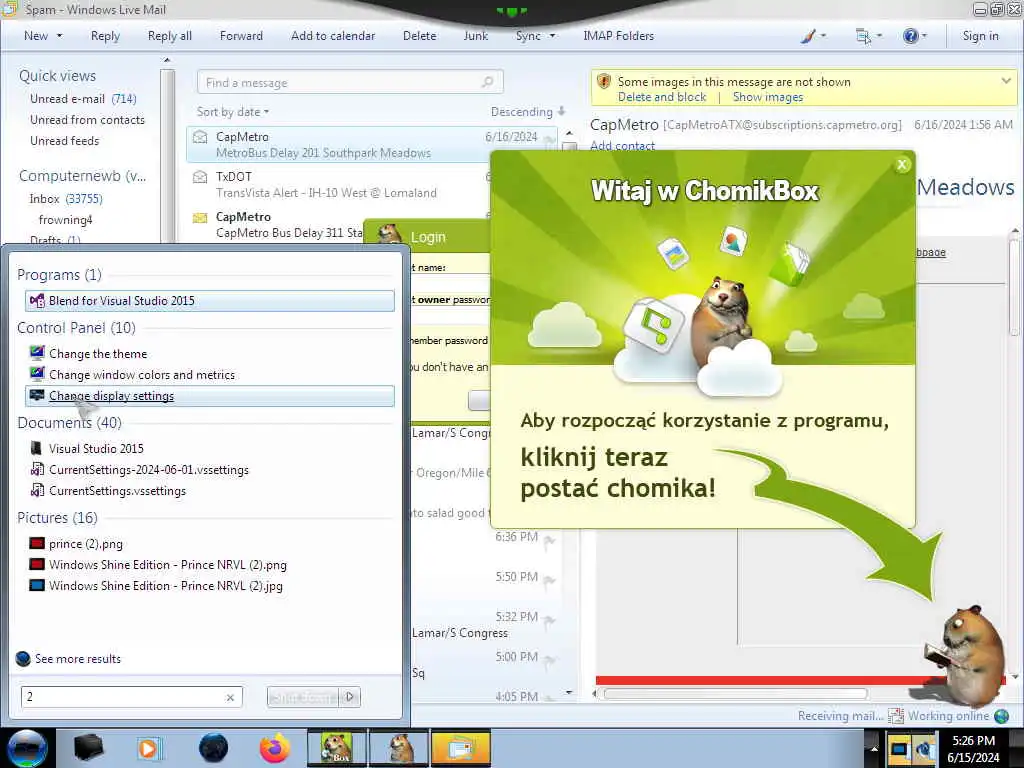Open Change display settings

[210, 396]
